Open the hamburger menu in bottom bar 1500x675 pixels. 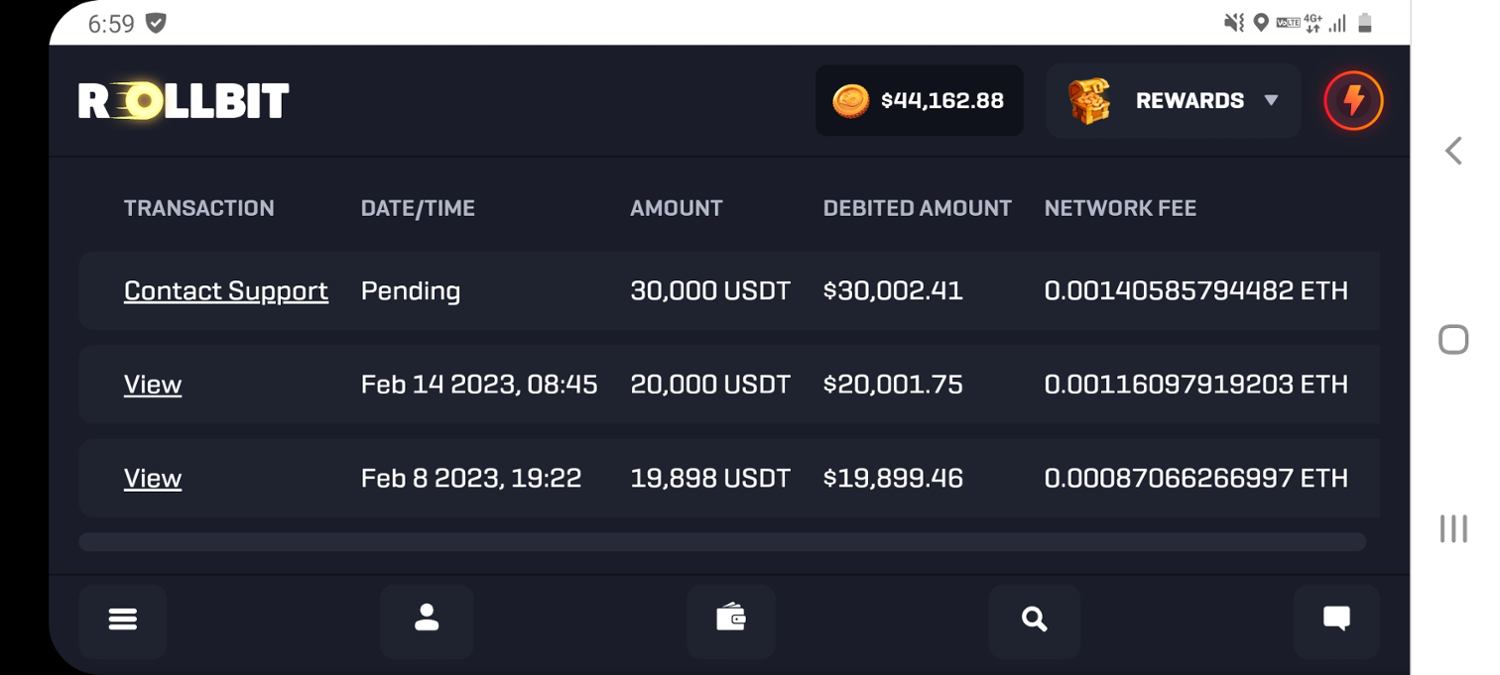[122, 620]
